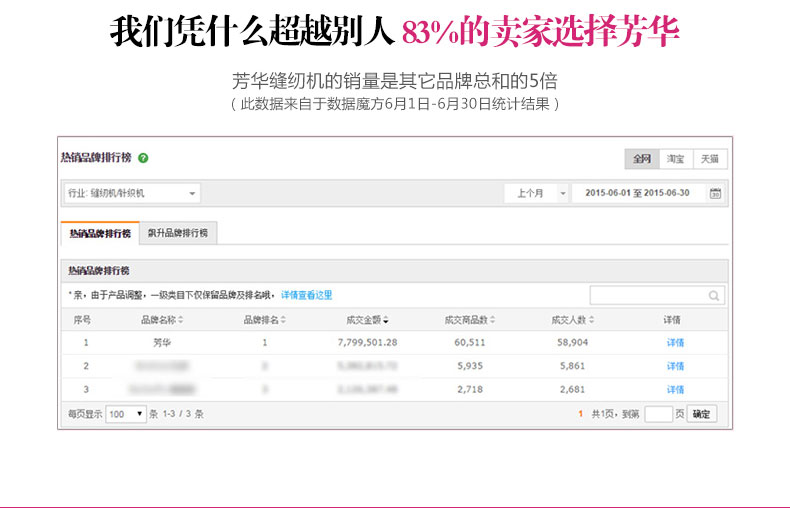Focus the page number input box
This screenshot has width=790, height=508.
click(659, 414)
